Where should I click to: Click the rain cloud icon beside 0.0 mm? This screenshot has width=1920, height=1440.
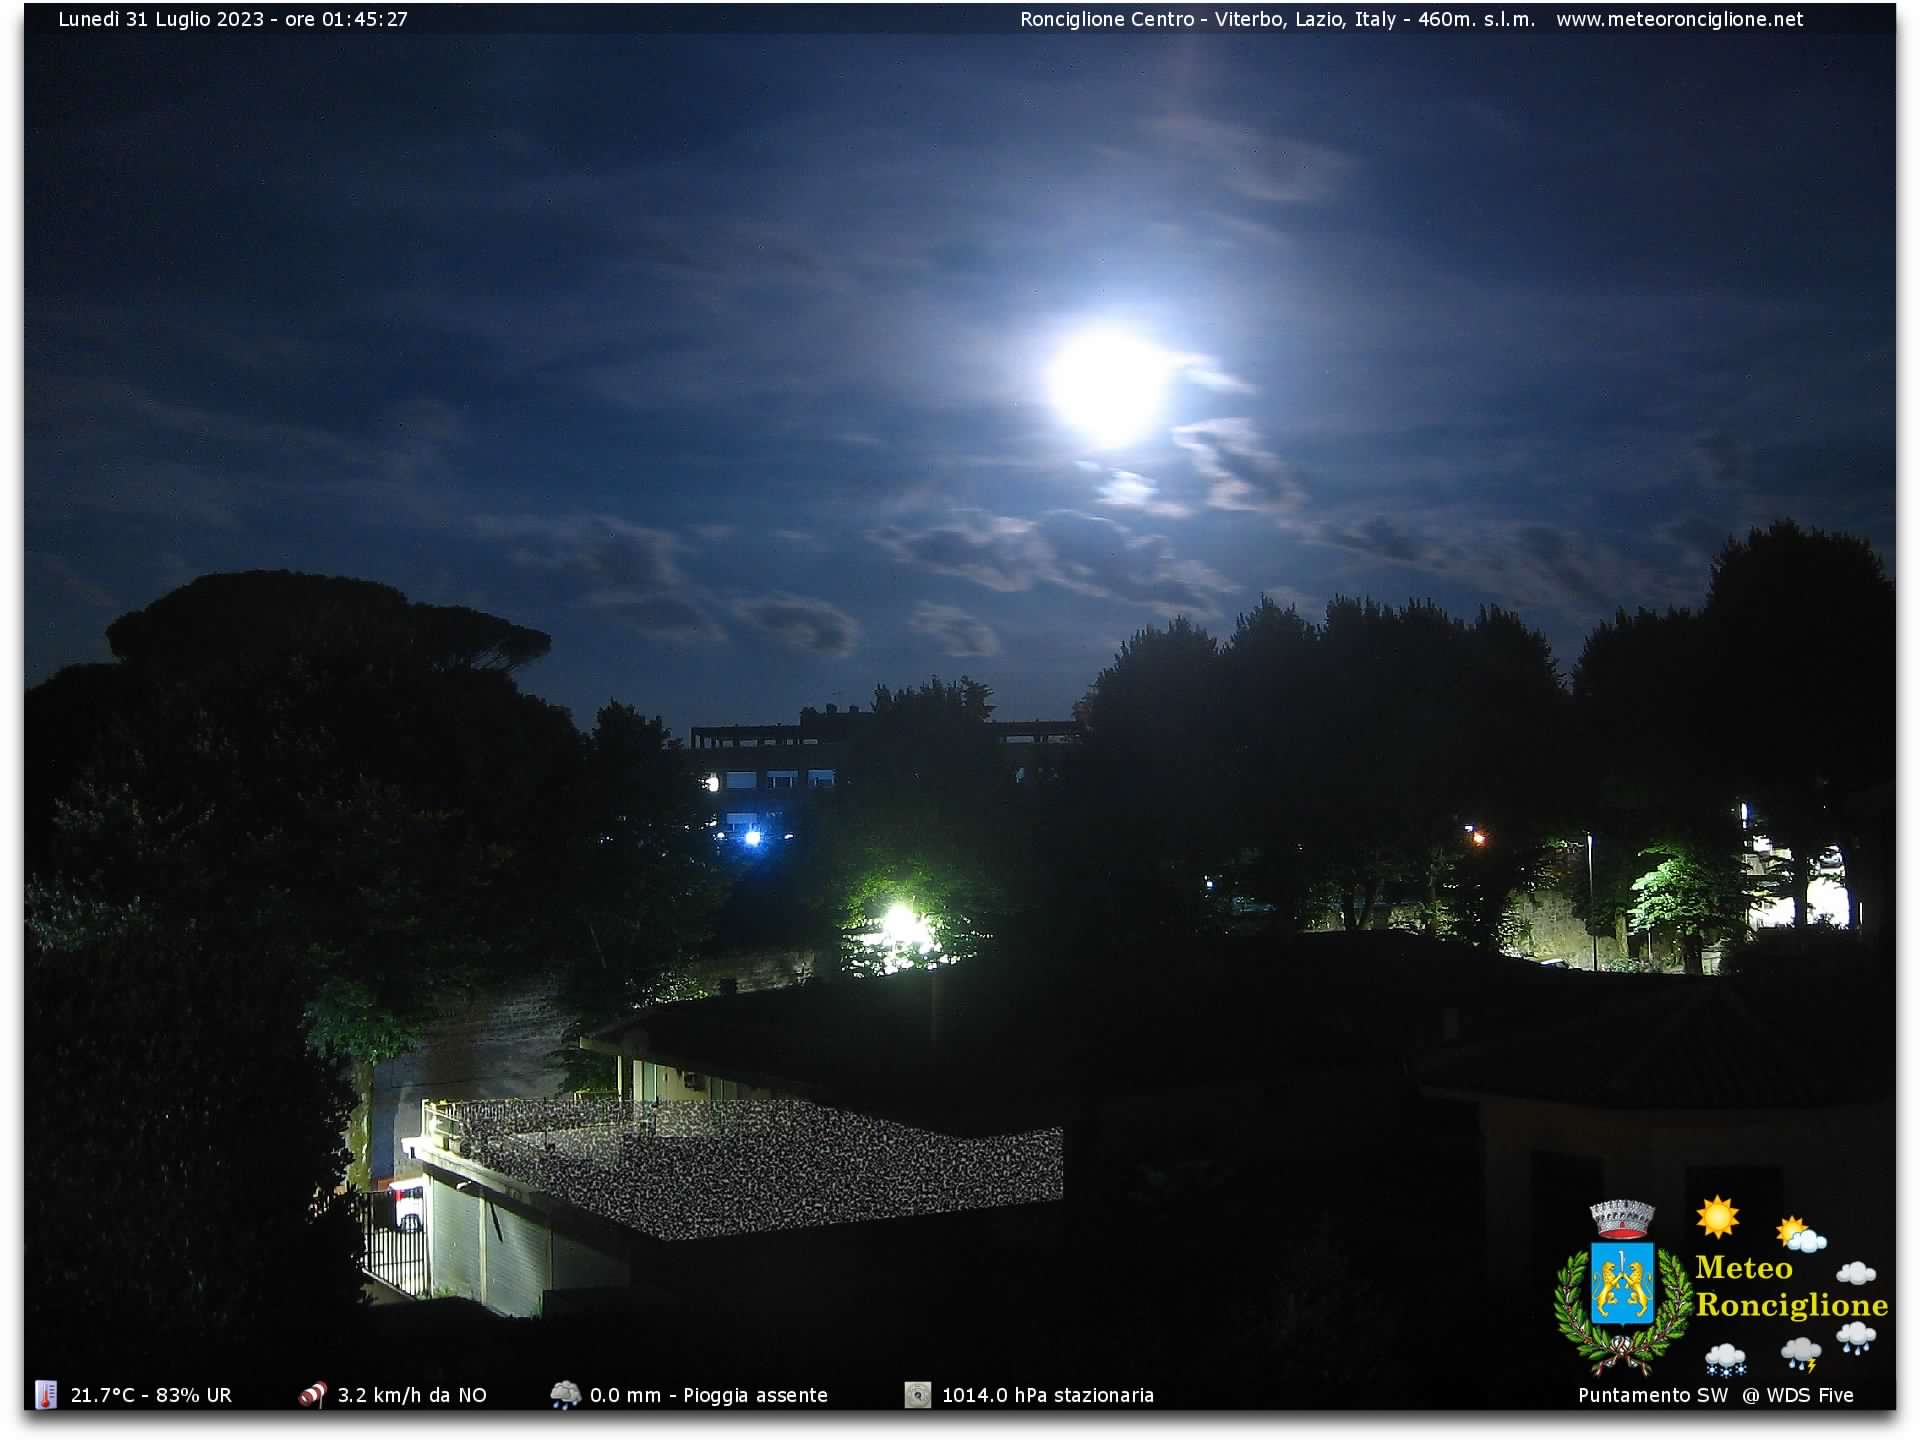click(x=565, y=1394)
